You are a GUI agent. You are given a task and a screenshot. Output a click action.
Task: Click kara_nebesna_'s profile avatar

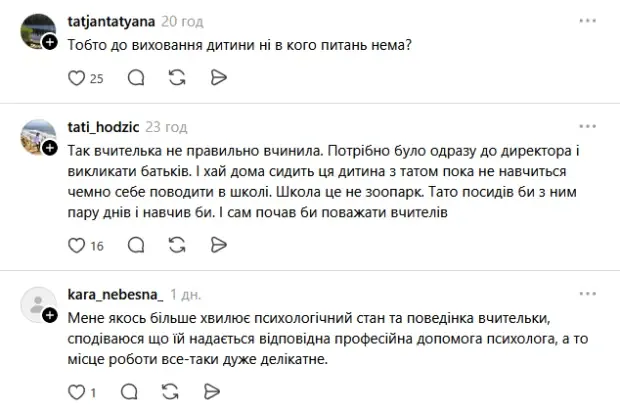pos(37,302)
